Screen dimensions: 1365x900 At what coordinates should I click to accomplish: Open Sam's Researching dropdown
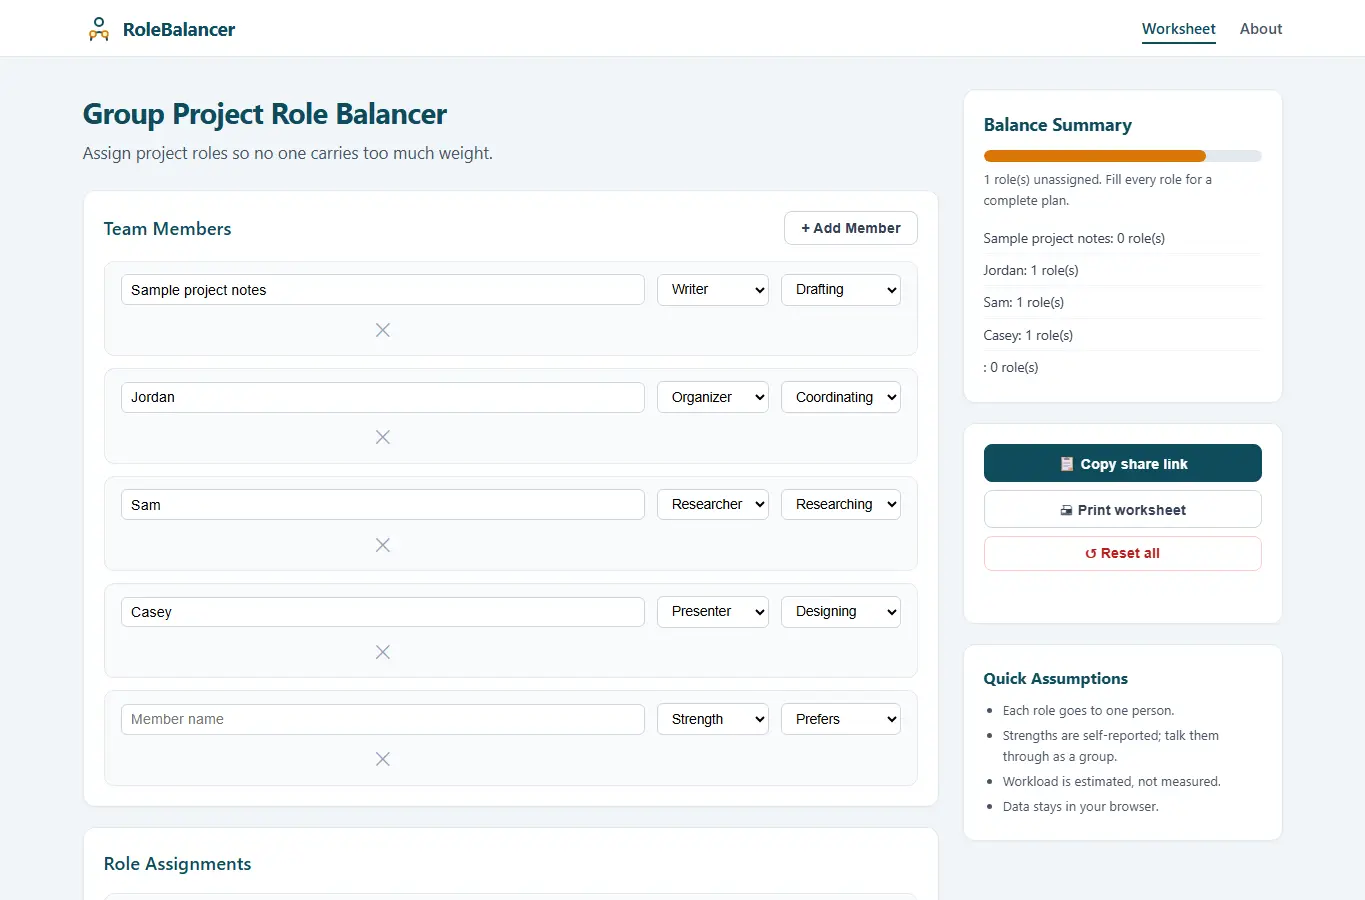tap(841, 504)
